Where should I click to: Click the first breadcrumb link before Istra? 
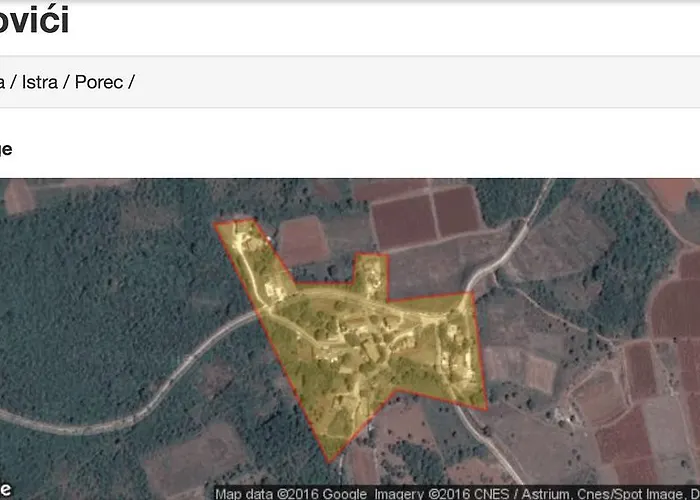(x=3, y=82)
